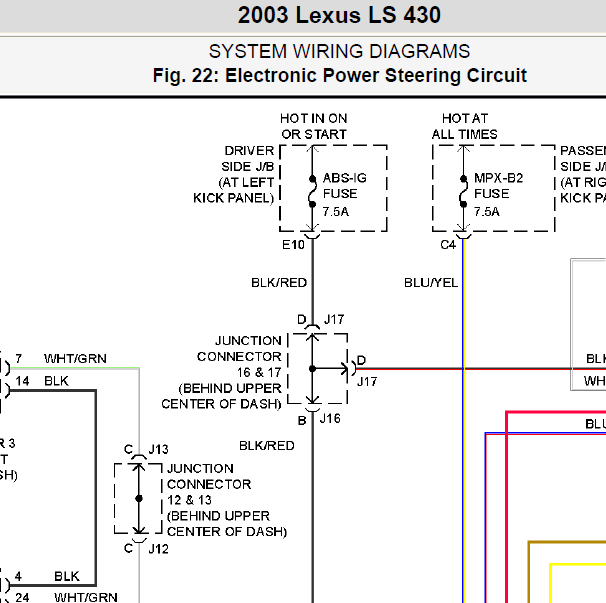Click the junction dot inside connector 16 & 17
The image size is (606, 603).
pyautogui.click(x=312, y=369)
